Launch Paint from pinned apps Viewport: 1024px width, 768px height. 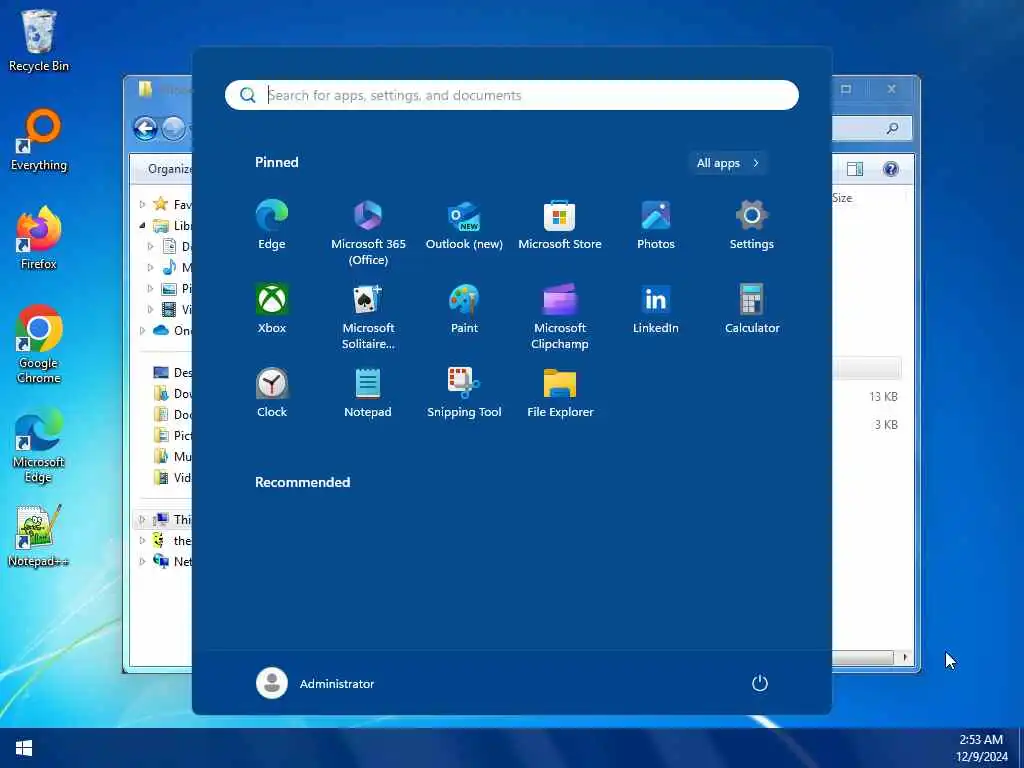tap(464, 309)
